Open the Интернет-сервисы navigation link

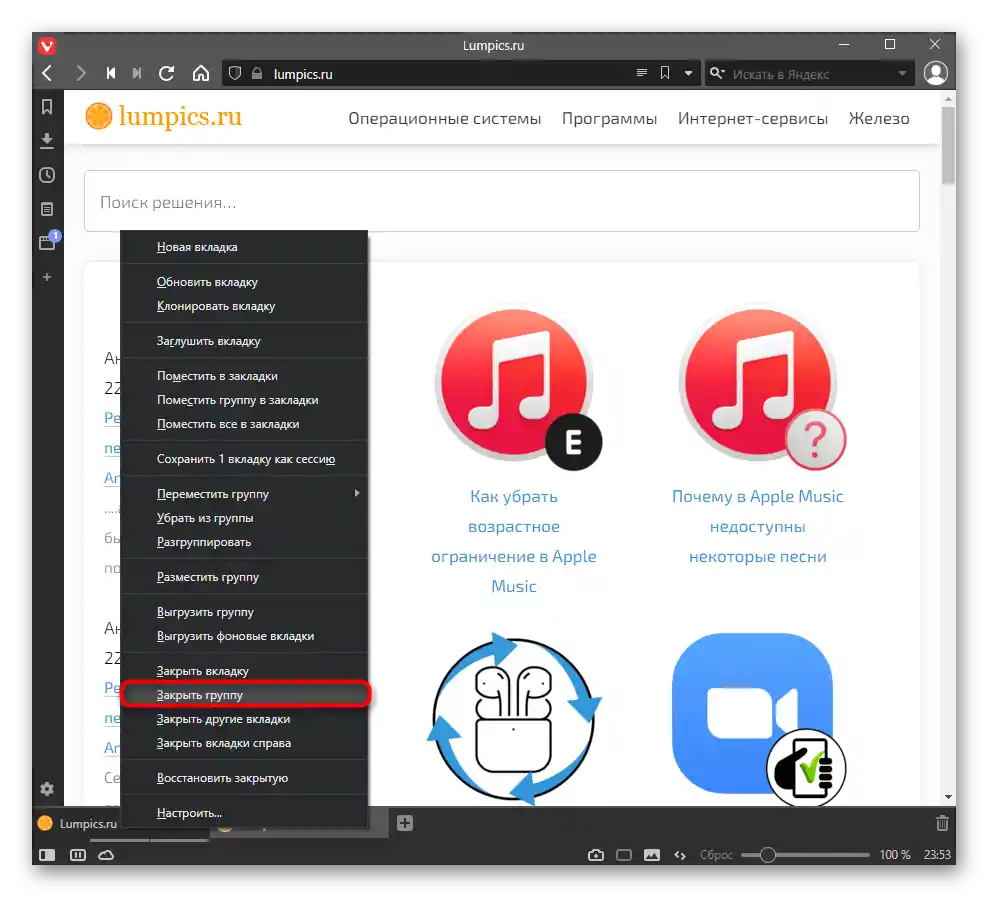[x=753, y=118]
